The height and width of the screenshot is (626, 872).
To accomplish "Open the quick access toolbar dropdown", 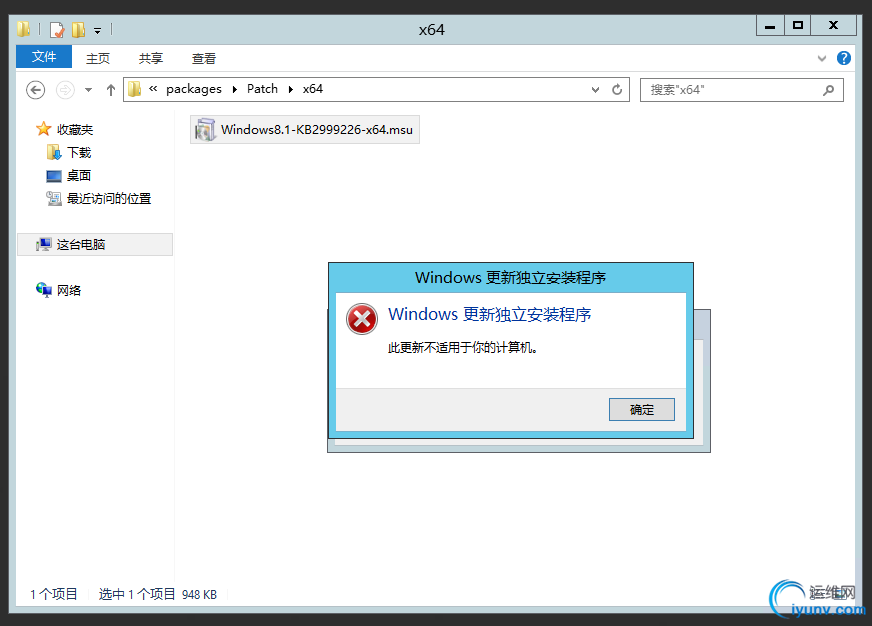I will pyautogui.click(x=97, y=31).
